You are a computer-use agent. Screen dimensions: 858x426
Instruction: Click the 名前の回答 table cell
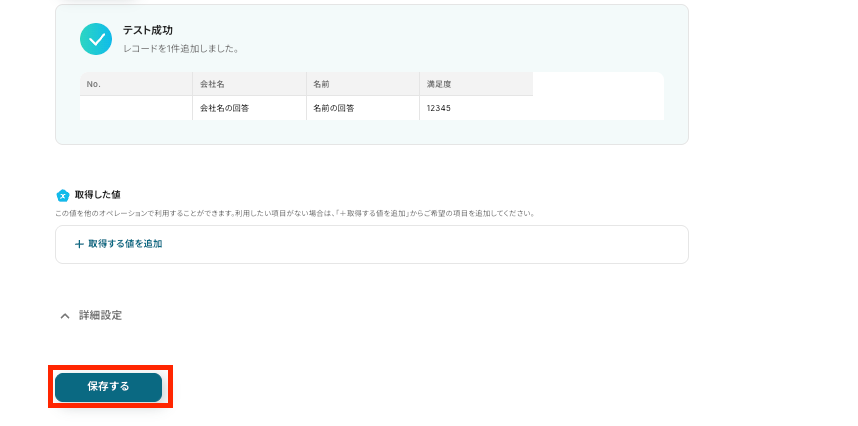335,108
